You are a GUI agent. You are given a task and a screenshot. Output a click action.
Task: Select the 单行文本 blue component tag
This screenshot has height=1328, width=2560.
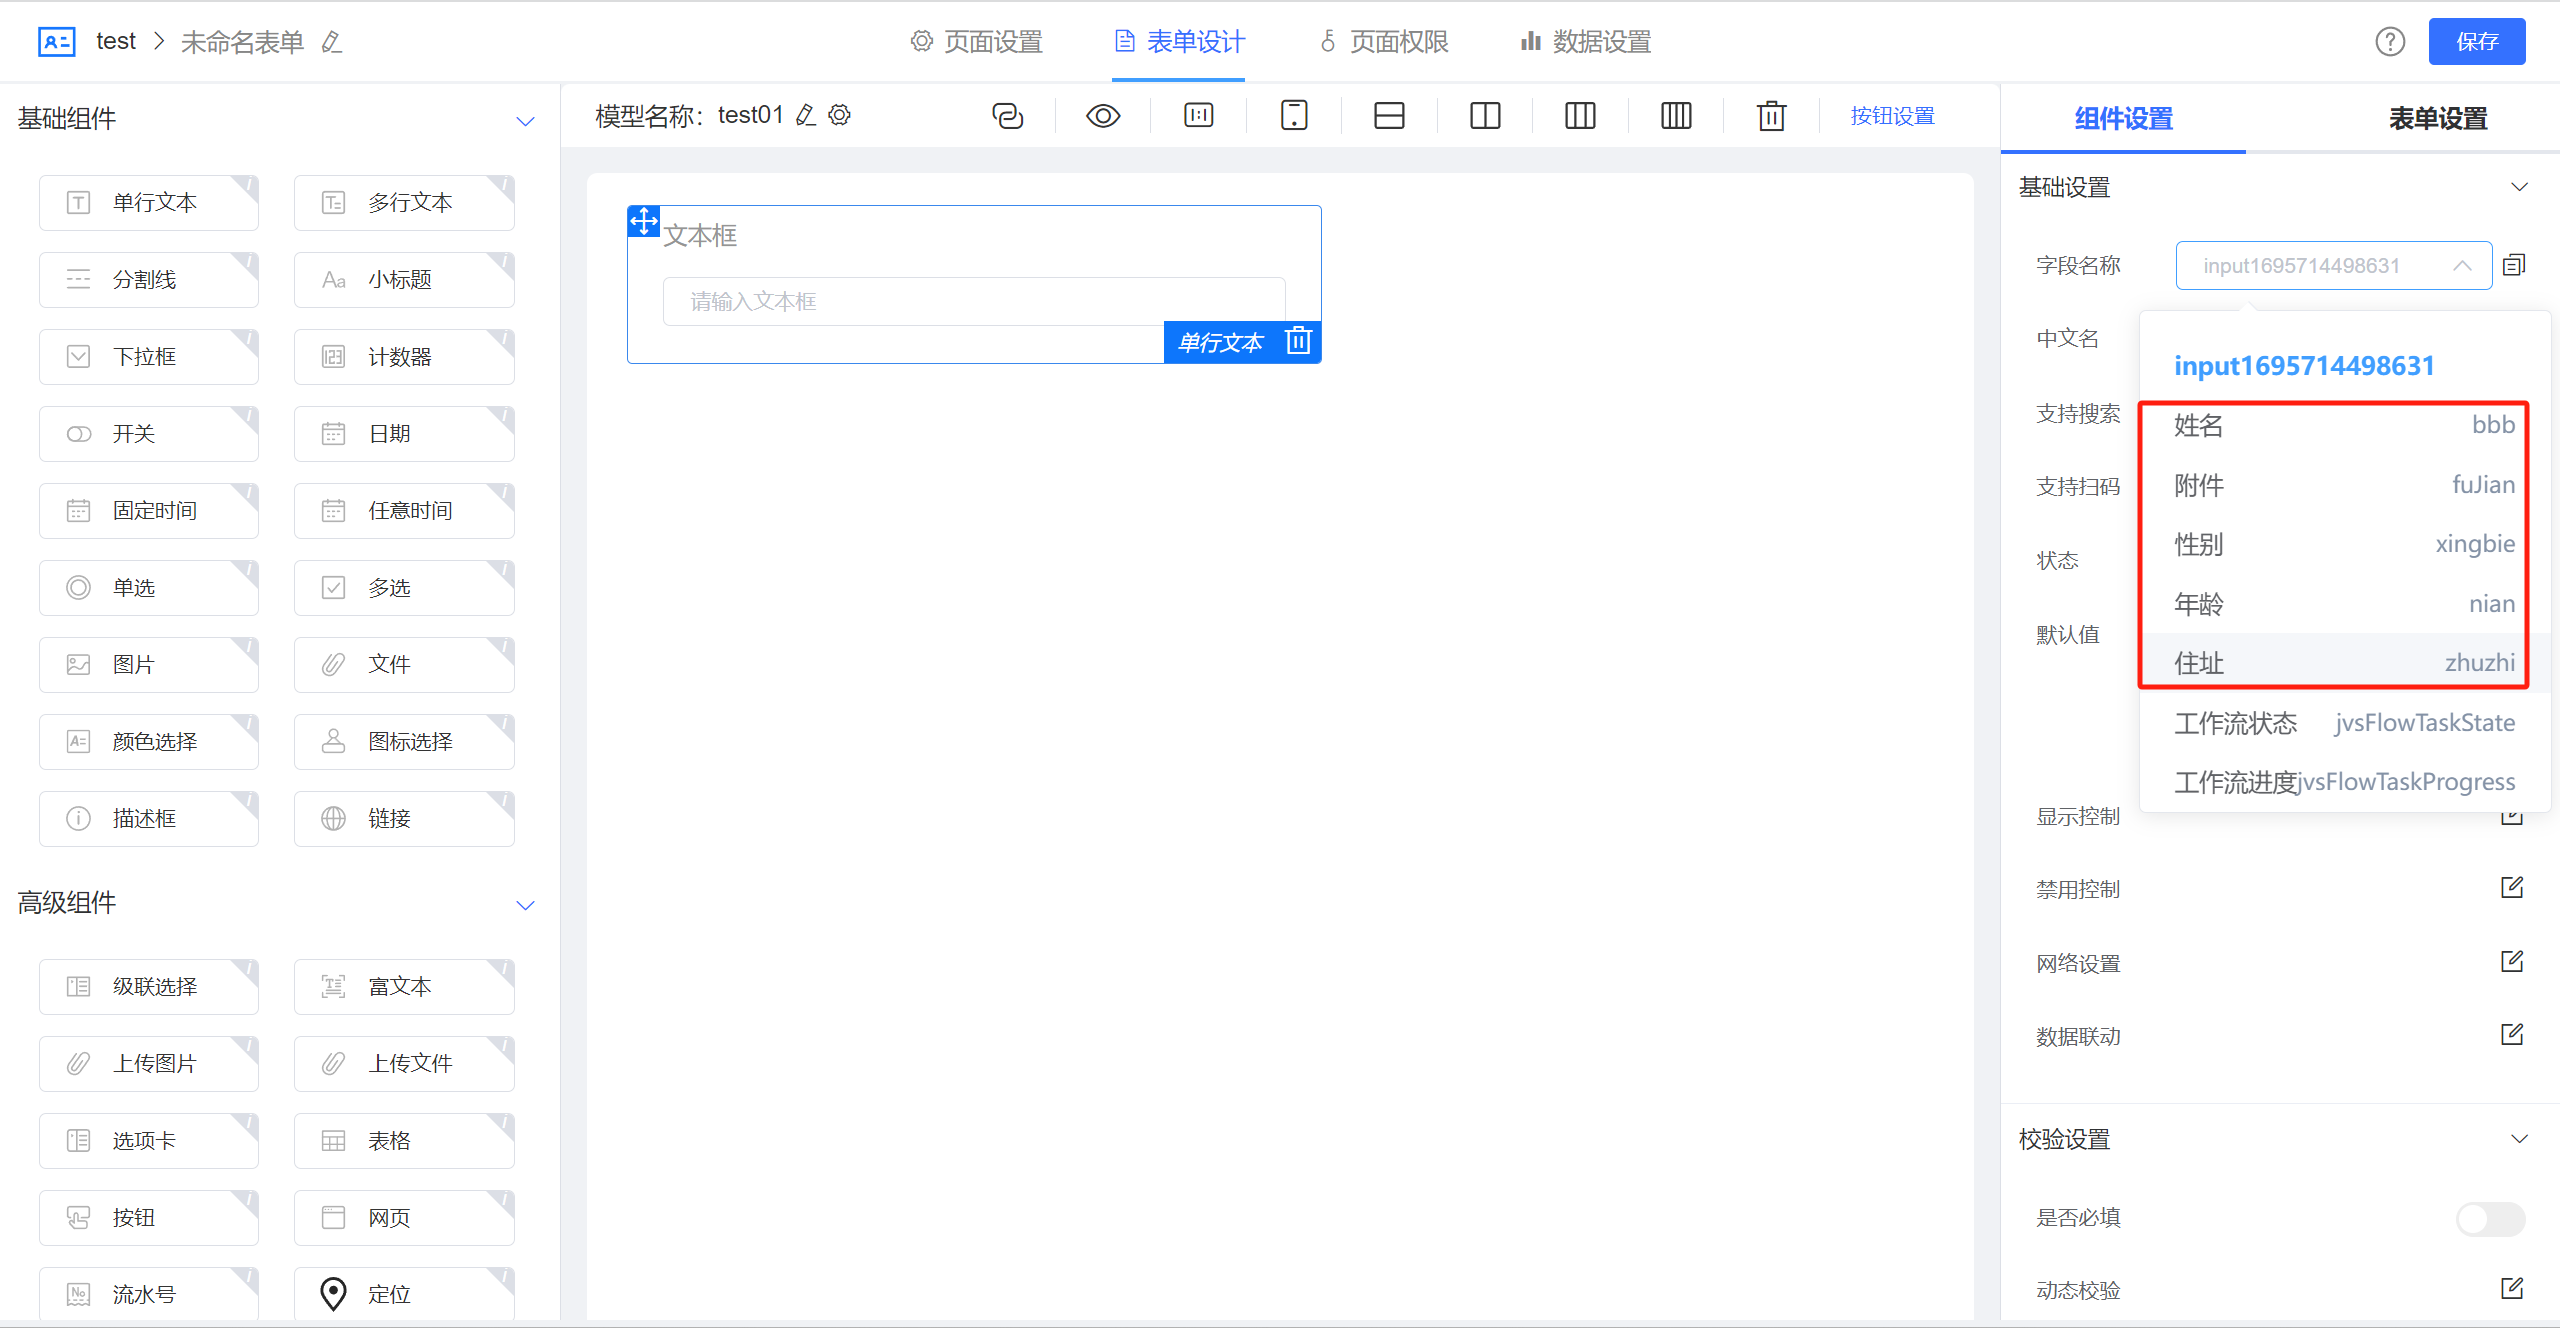click(1220, 343)
